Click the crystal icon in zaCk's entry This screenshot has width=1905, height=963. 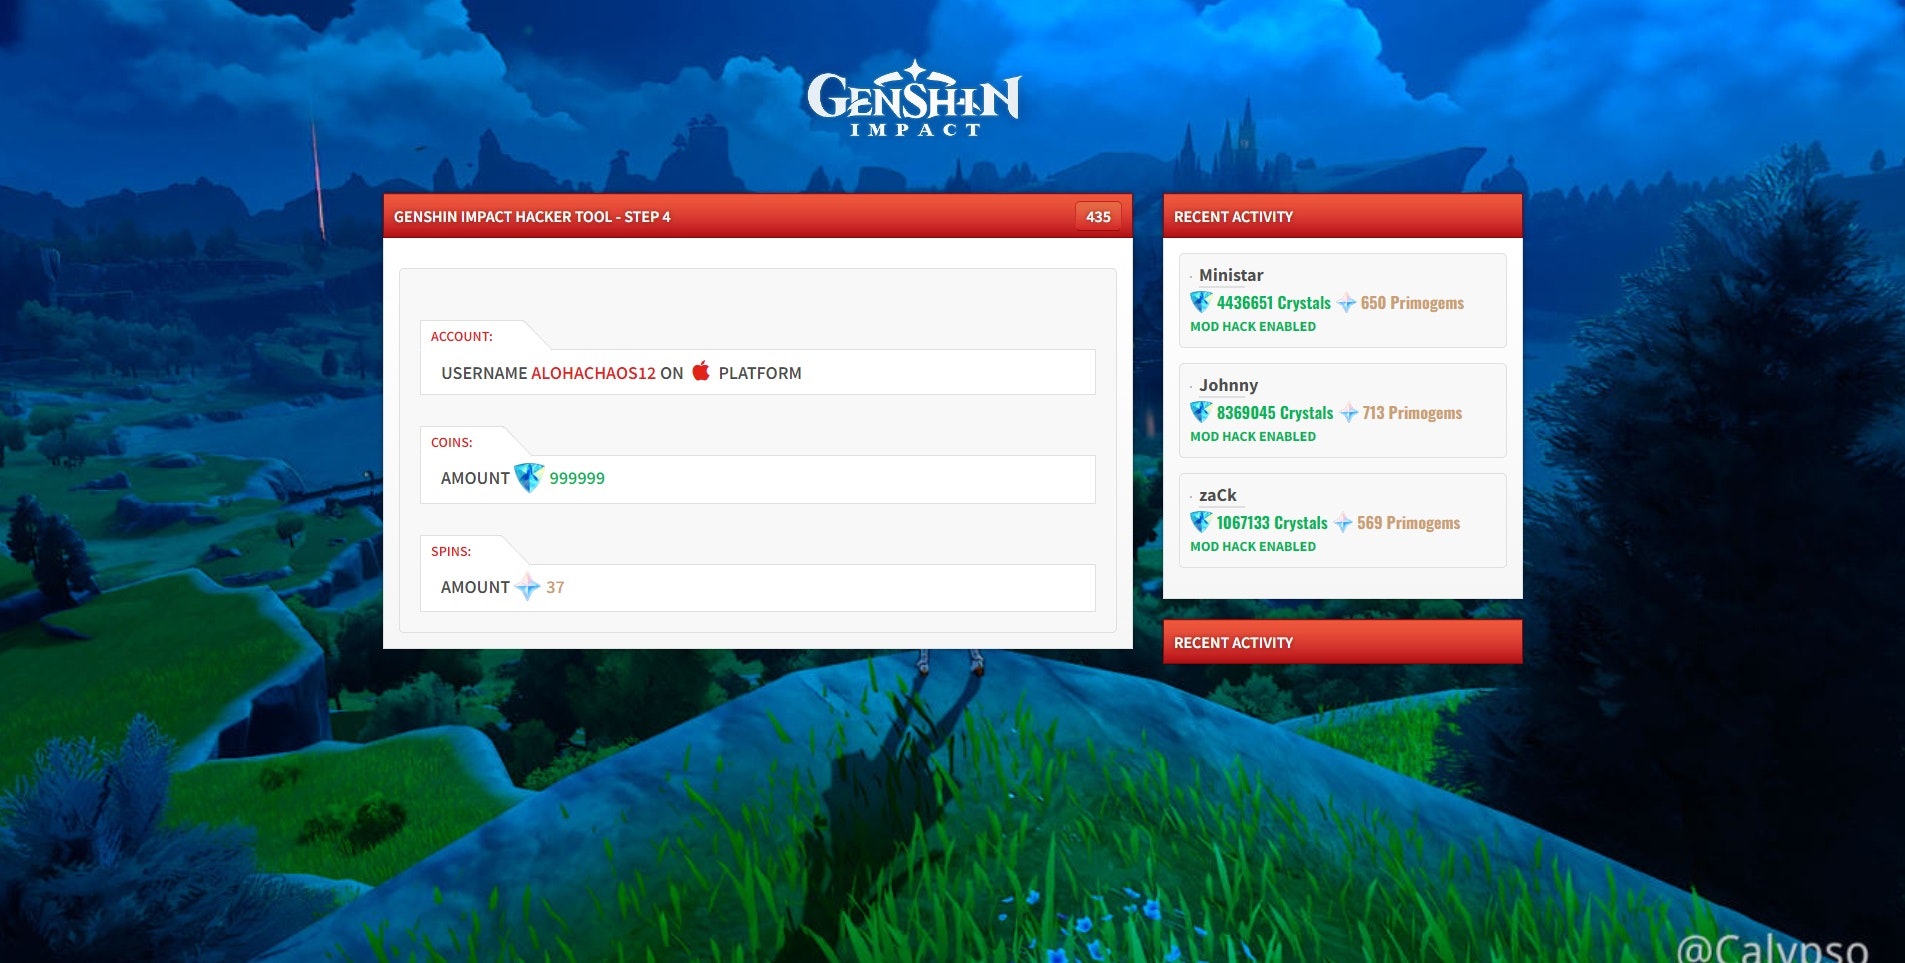click(1201, 522)
